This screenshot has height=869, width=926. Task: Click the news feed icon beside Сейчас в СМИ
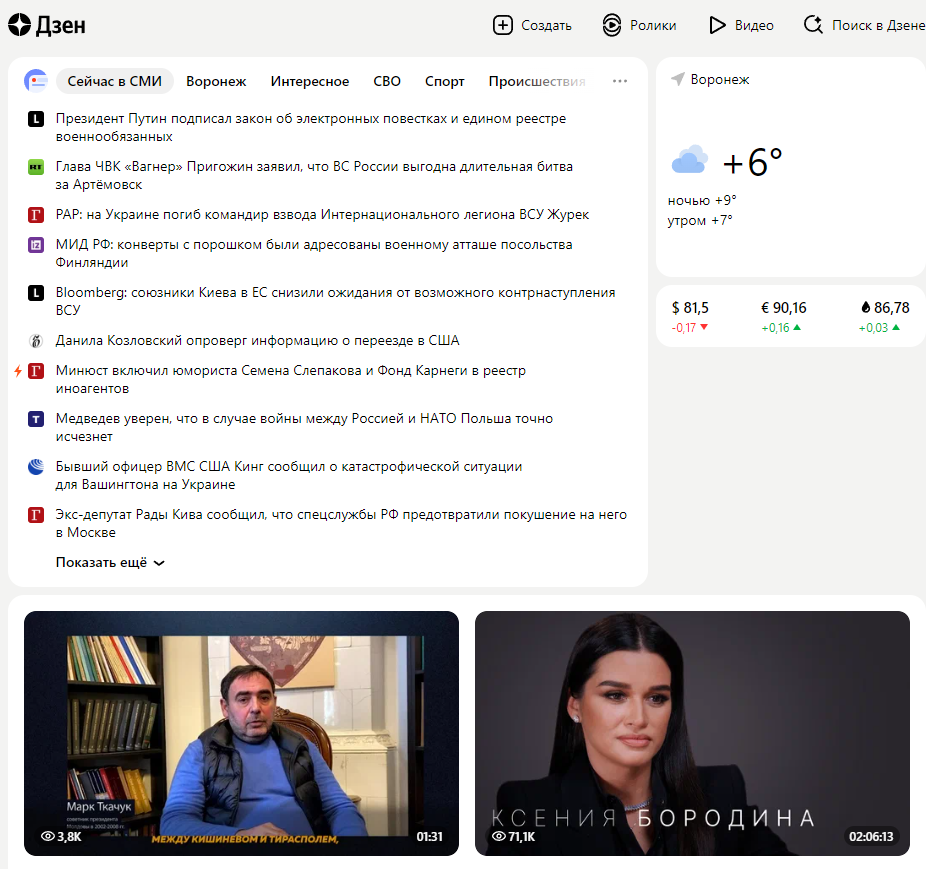coord(35,81)
